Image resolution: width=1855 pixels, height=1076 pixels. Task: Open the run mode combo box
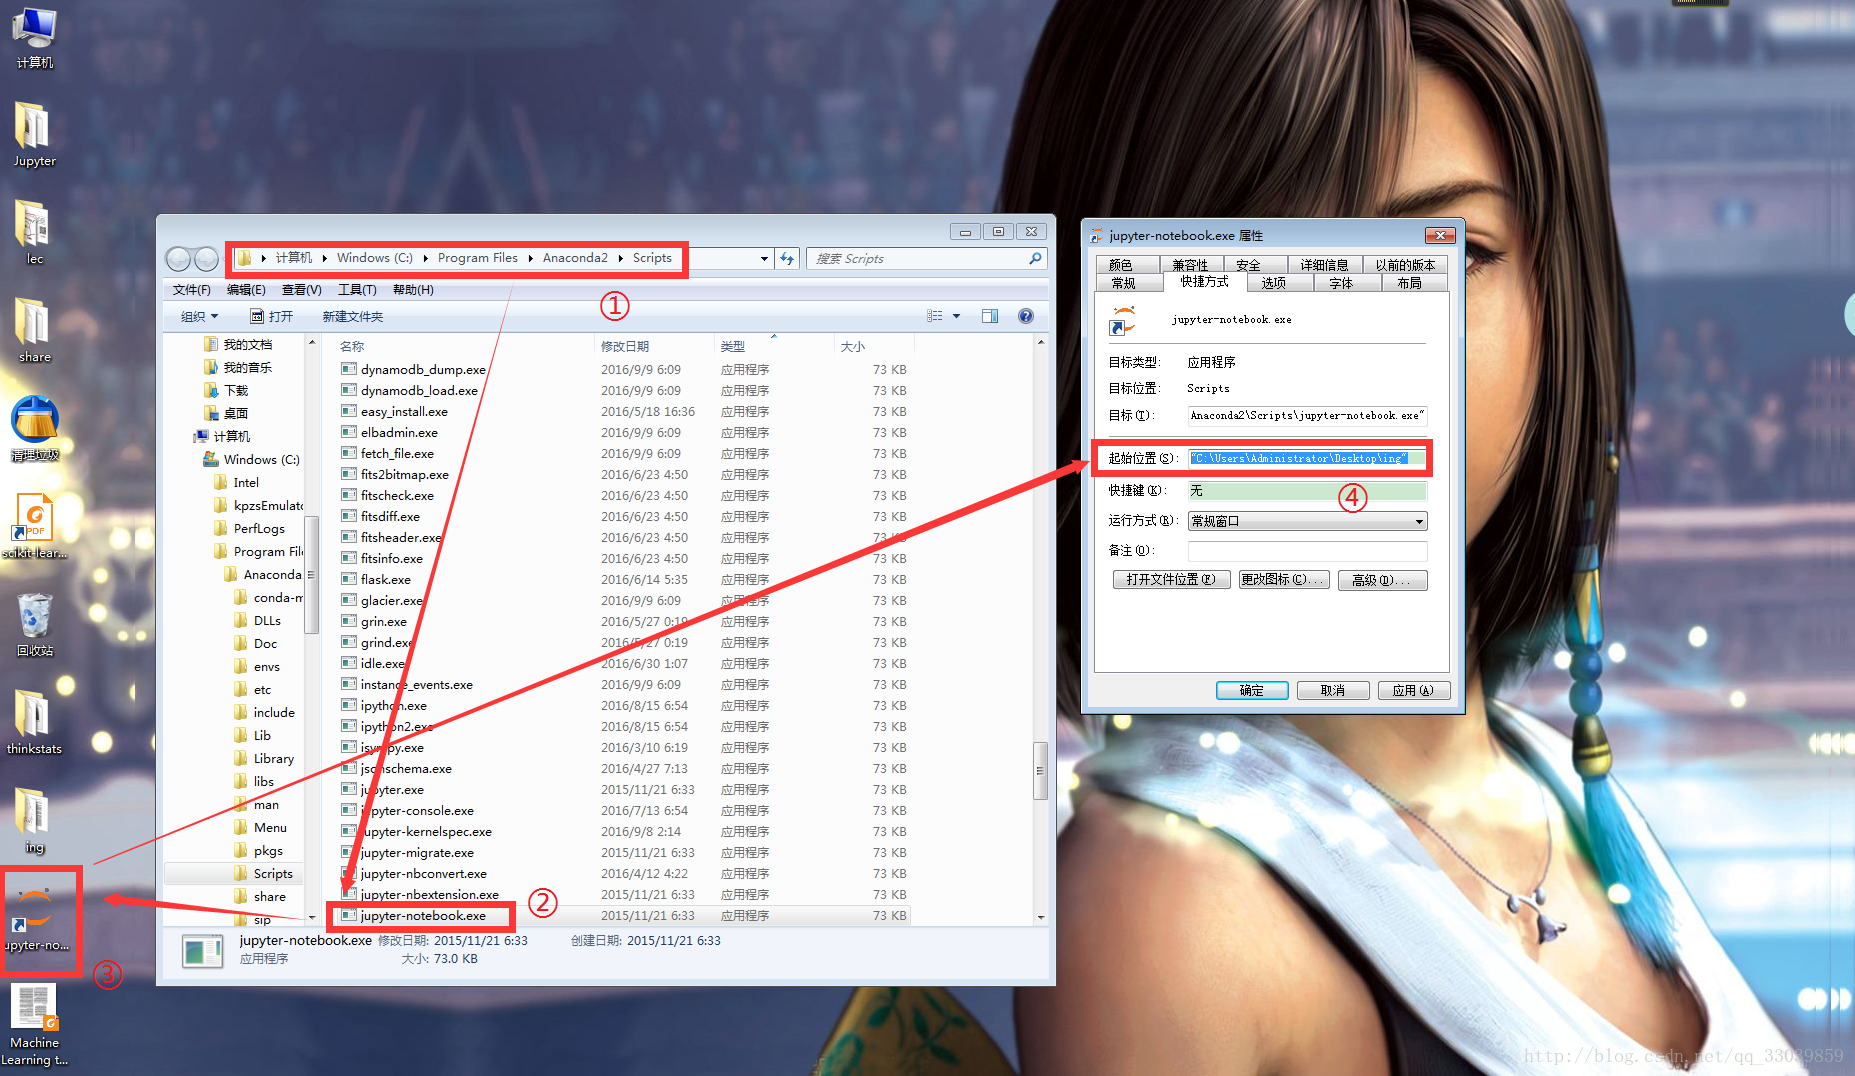[1307, 521]
